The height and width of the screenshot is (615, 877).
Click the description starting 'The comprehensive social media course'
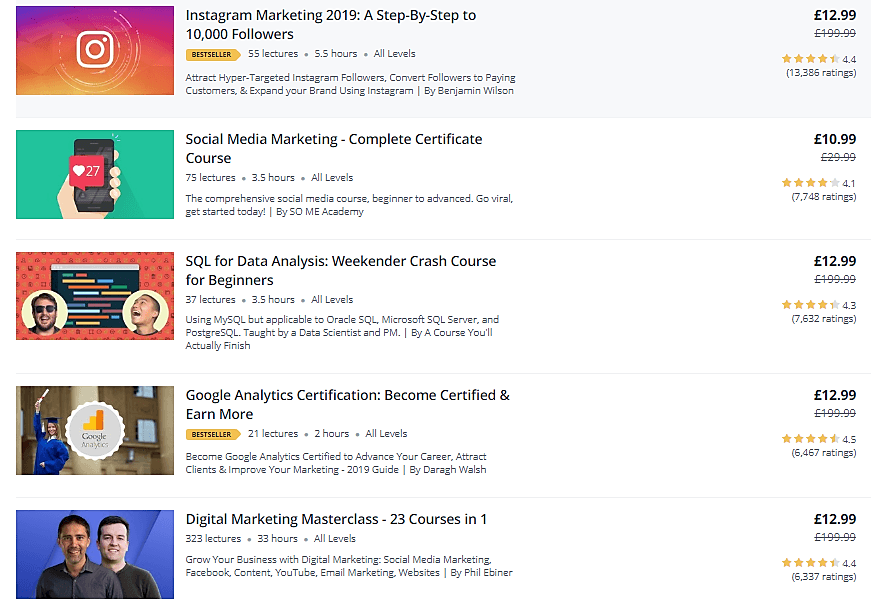click(x=349, y=205)
